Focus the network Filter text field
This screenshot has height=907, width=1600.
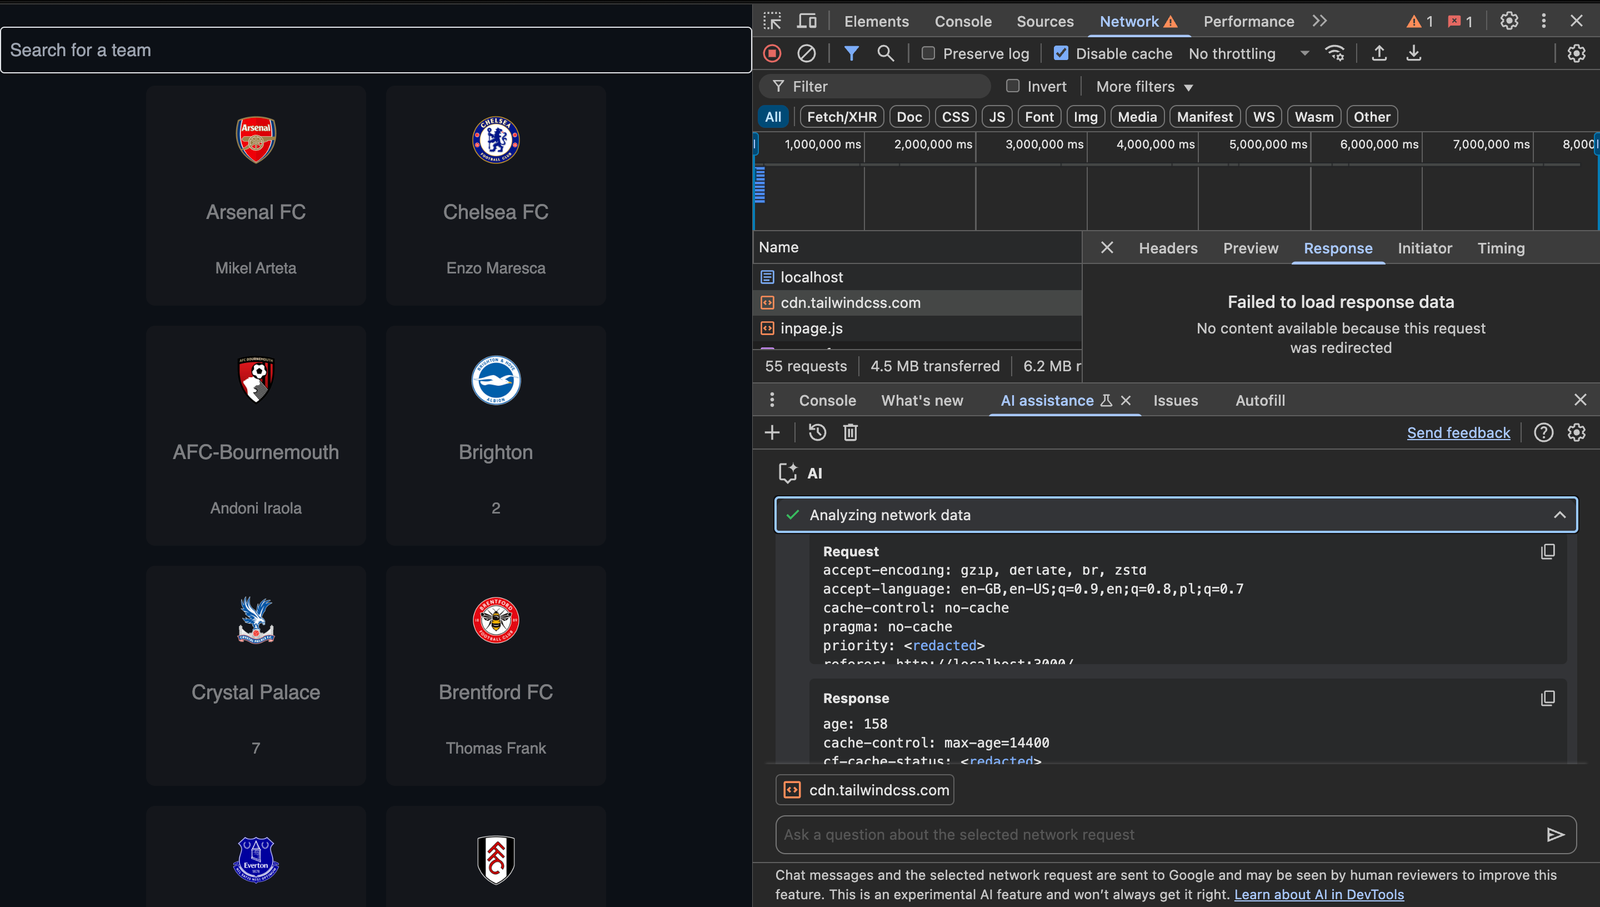pos(875,86)
